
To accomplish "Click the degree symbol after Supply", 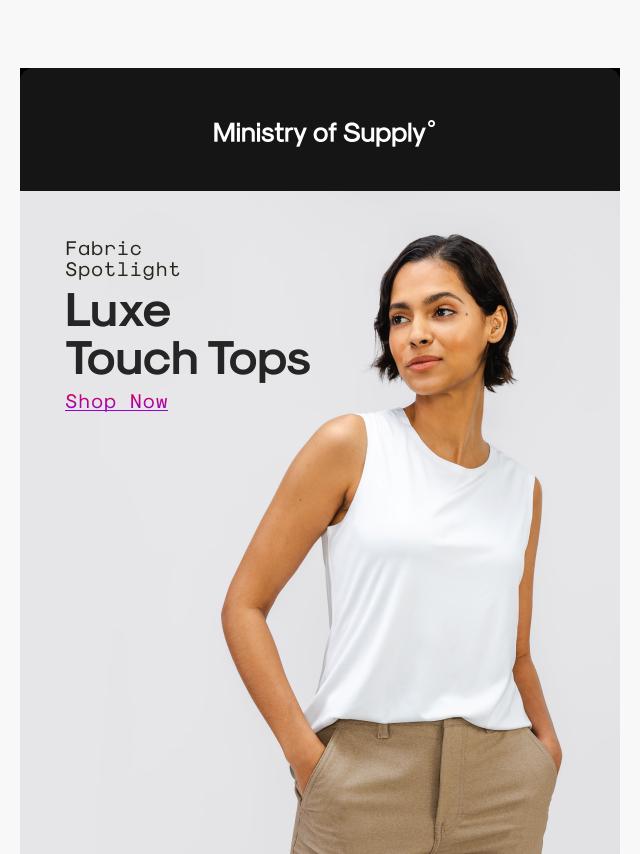I will 431,124.
